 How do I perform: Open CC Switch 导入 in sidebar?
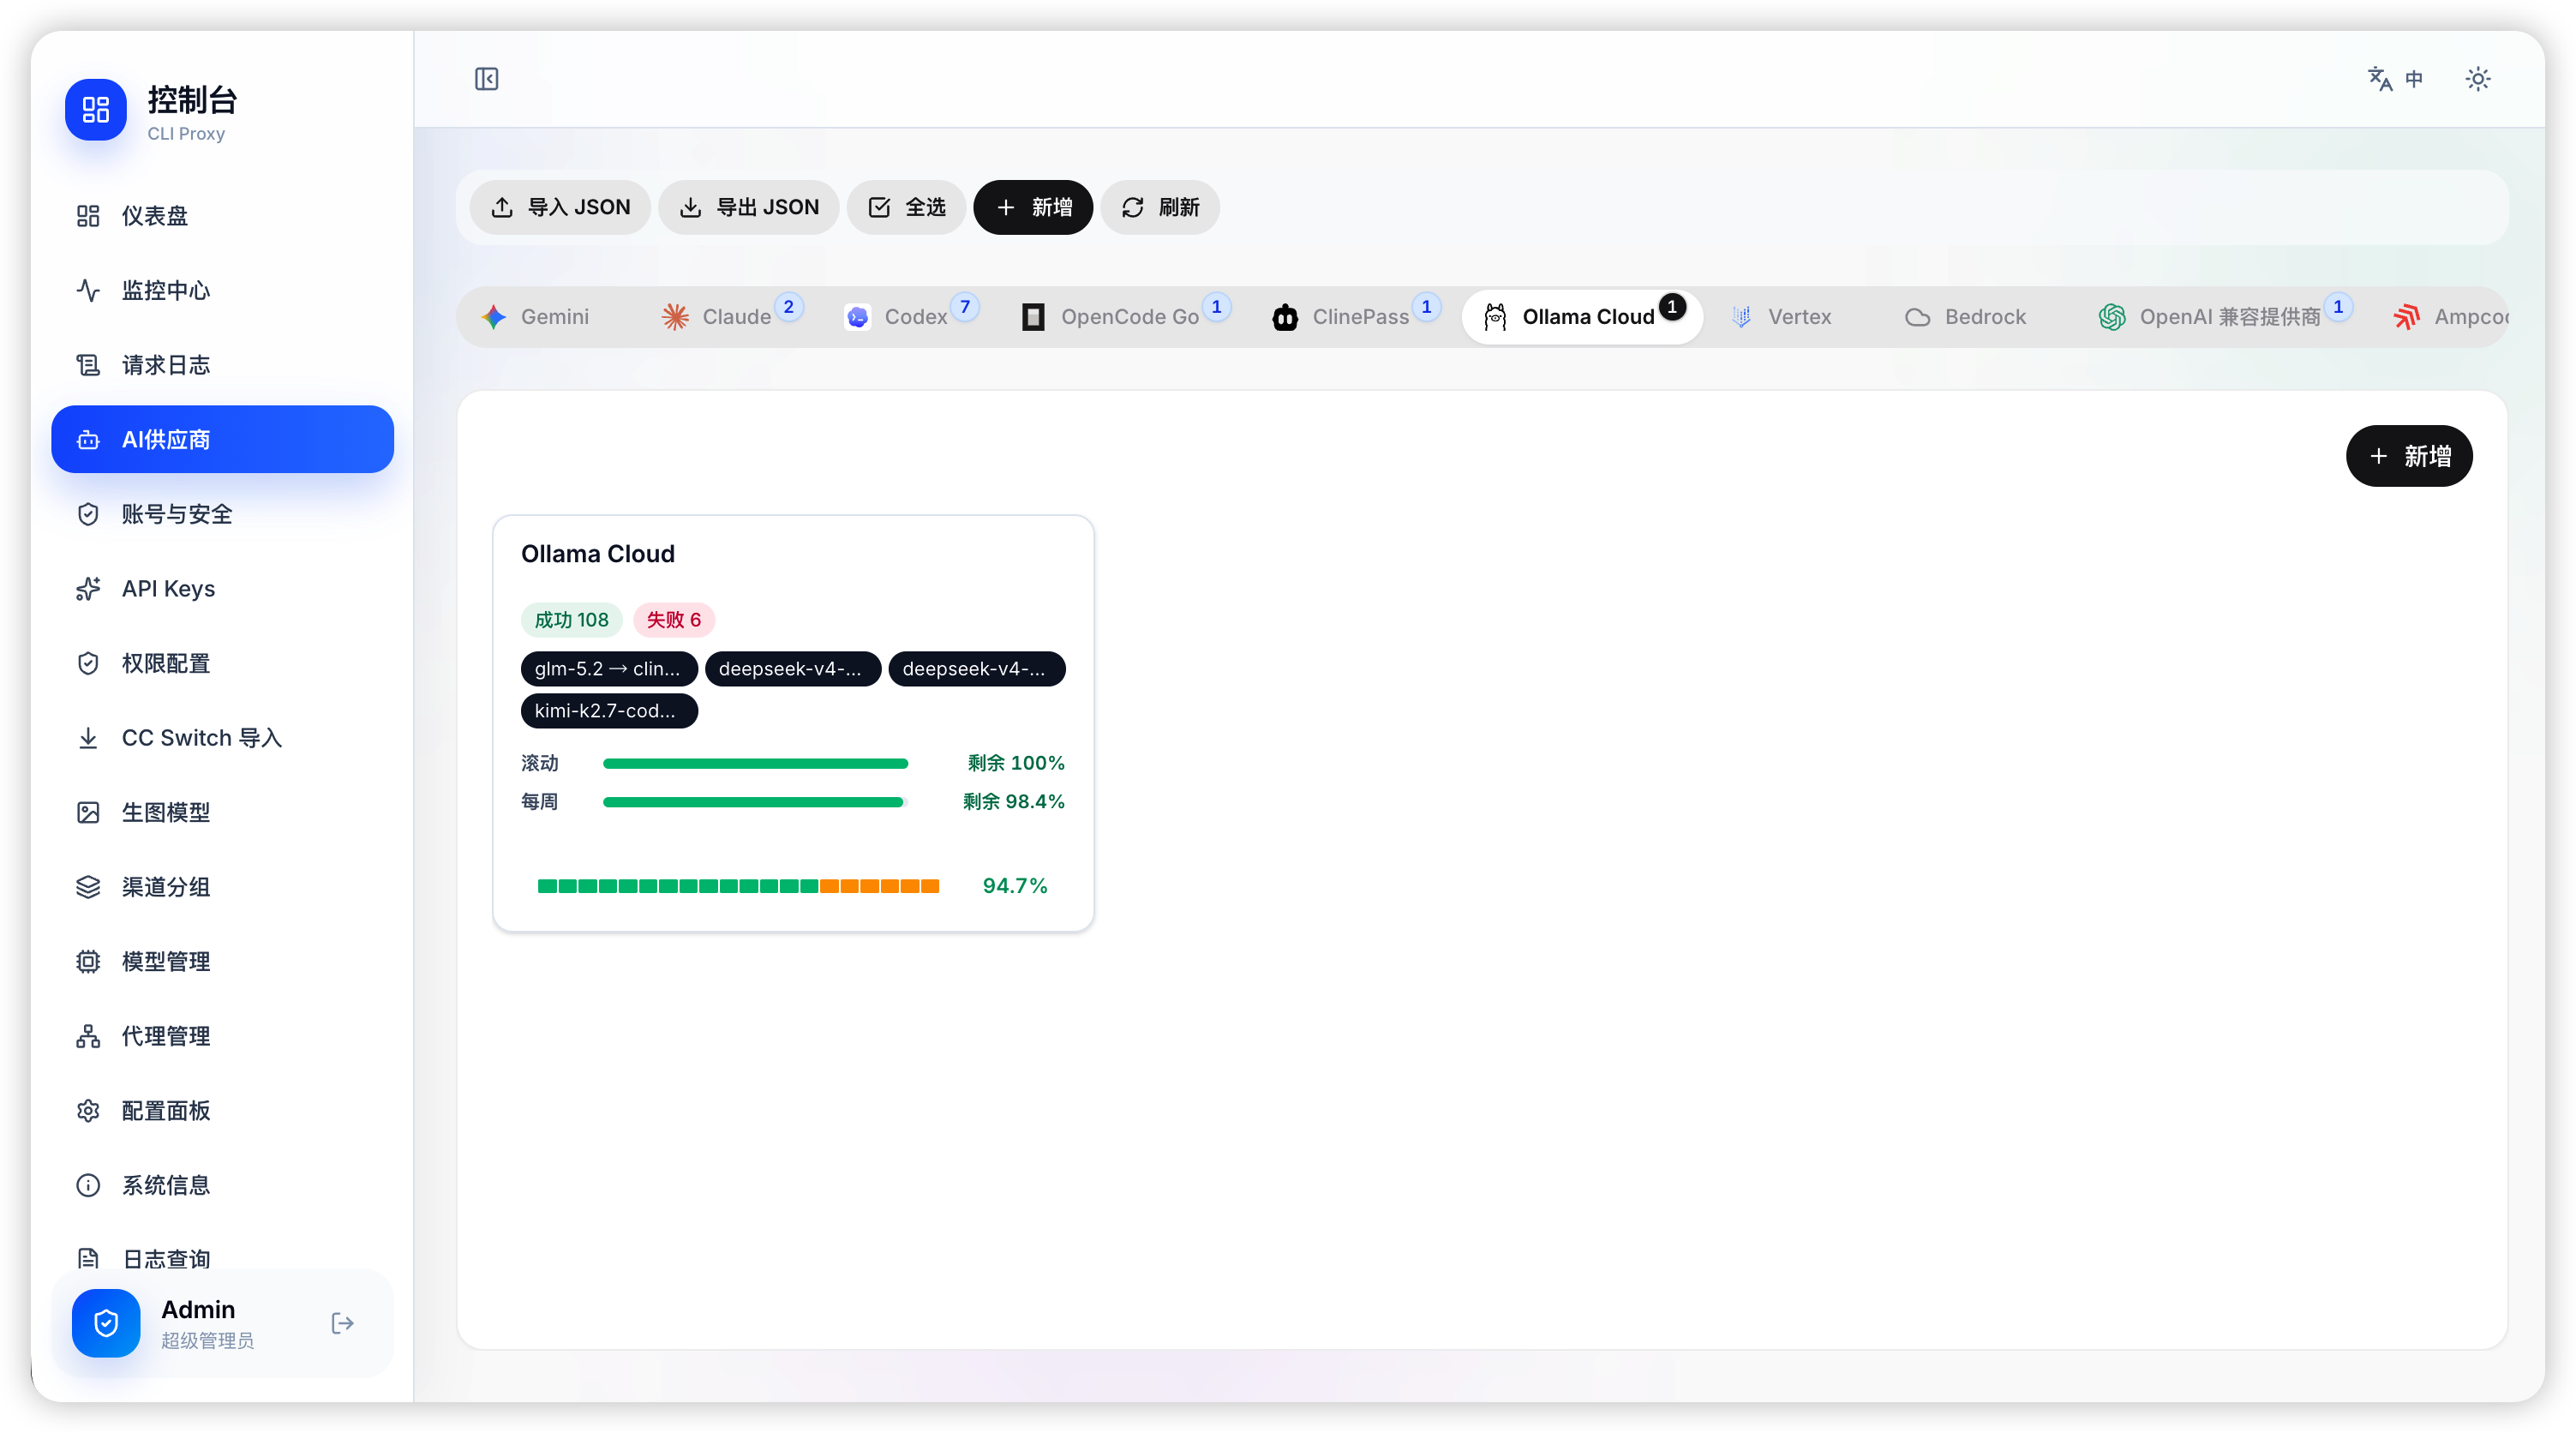(222, 738)
